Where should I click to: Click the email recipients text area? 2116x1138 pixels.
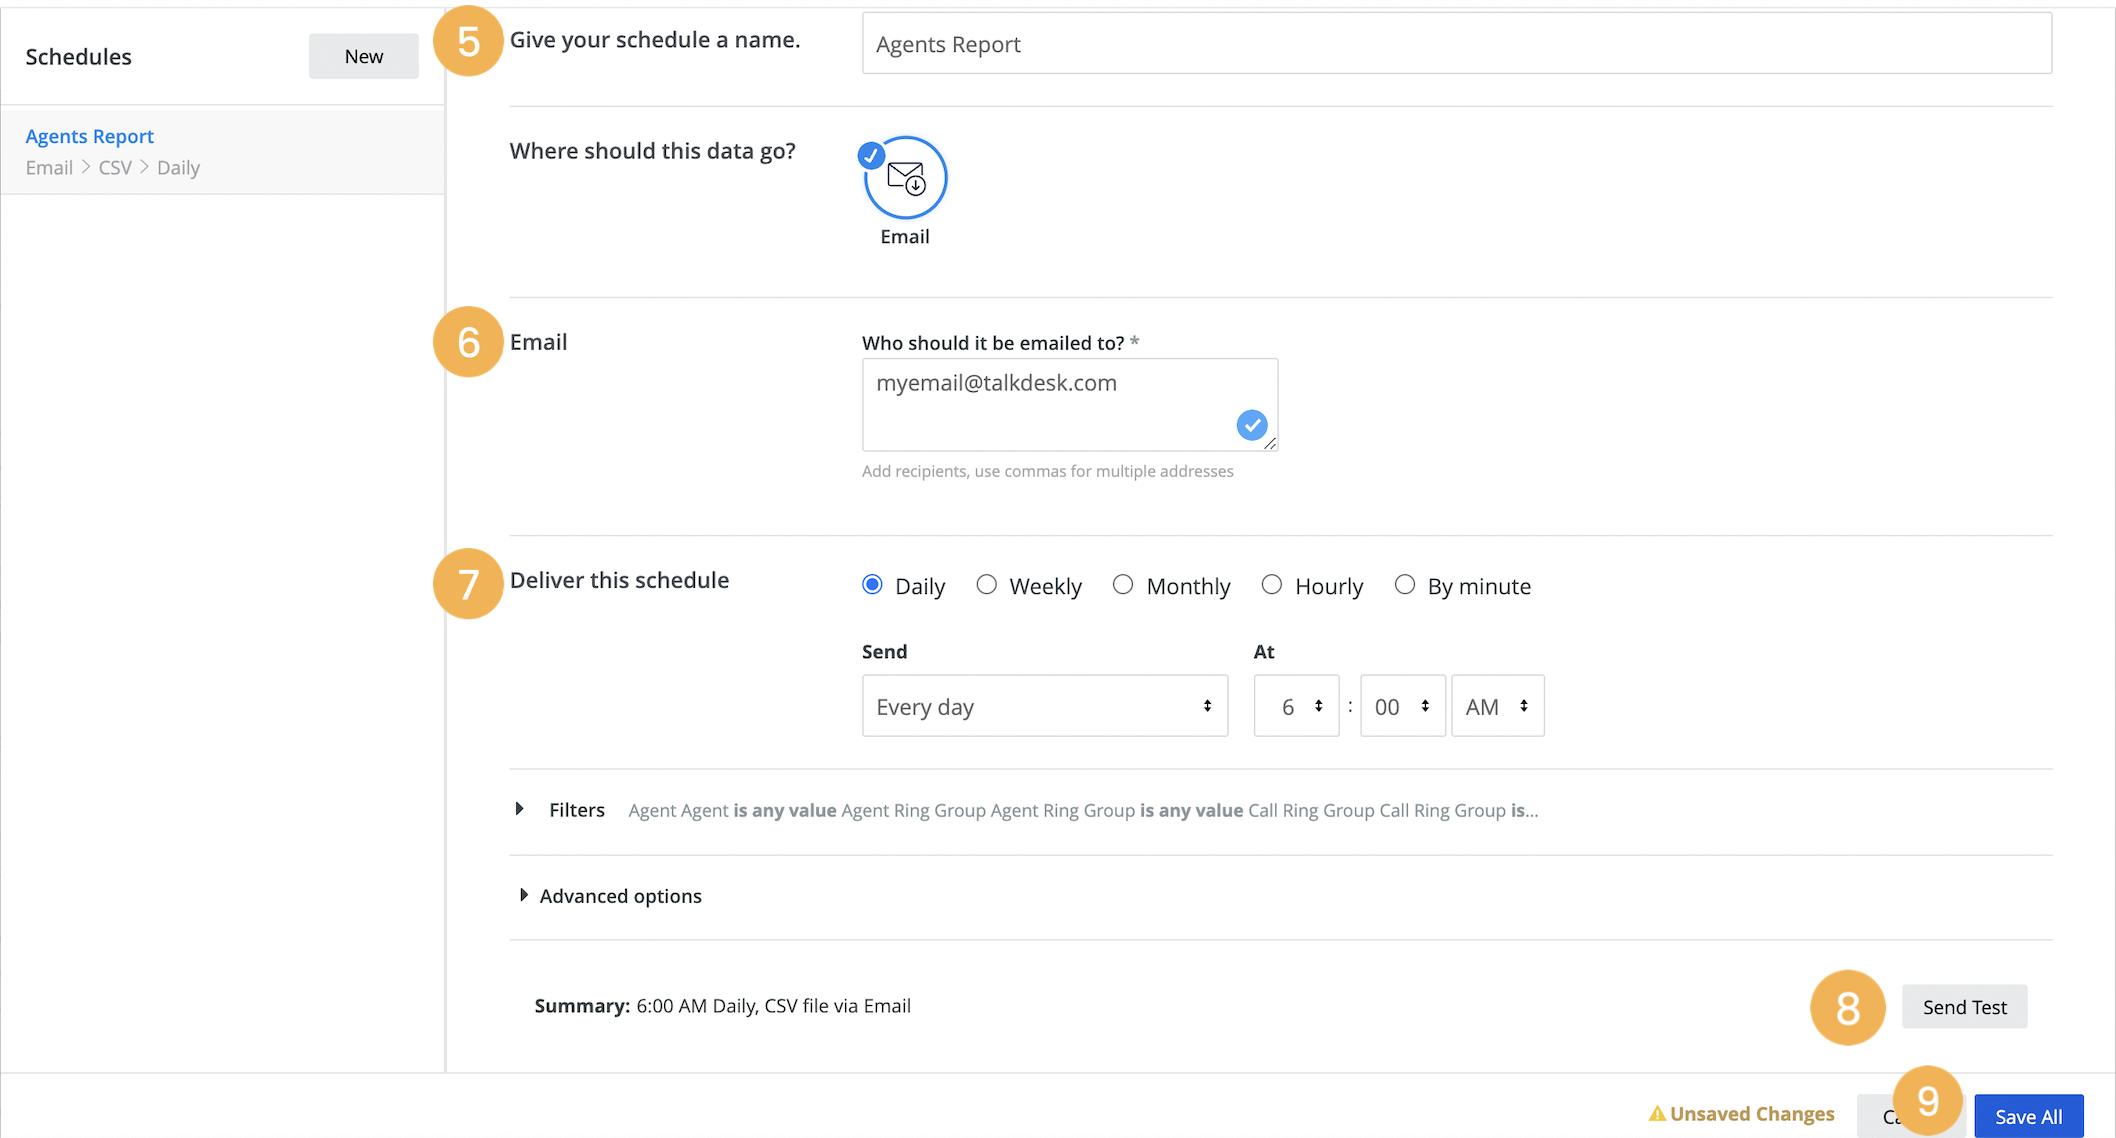coord(1070,405)
